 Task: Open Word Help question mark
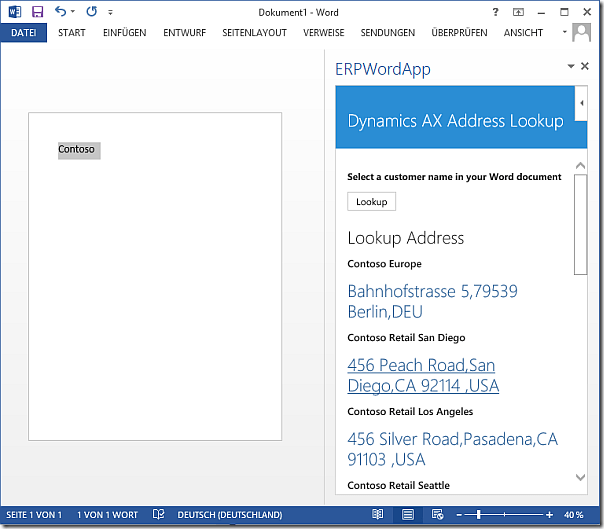[x=496, y=12]
